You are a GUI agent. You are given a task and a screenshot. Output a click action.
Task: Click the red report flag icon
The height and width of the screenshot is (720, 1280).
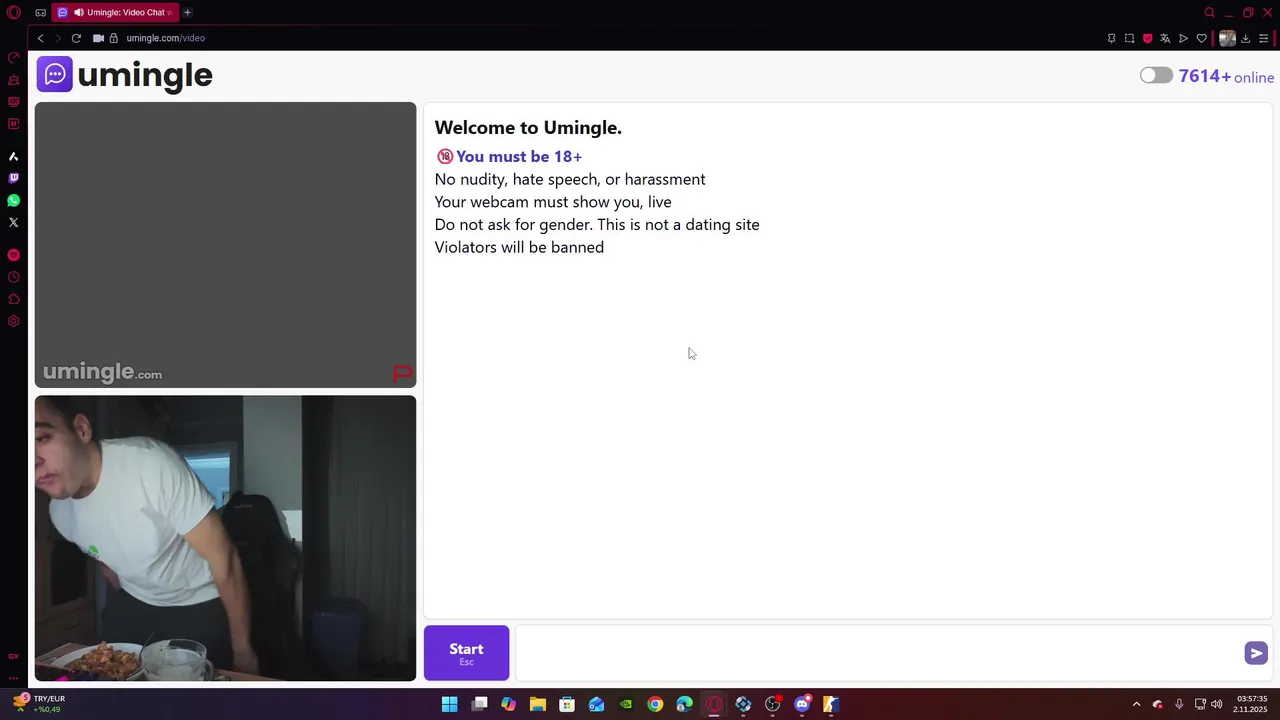402,374
